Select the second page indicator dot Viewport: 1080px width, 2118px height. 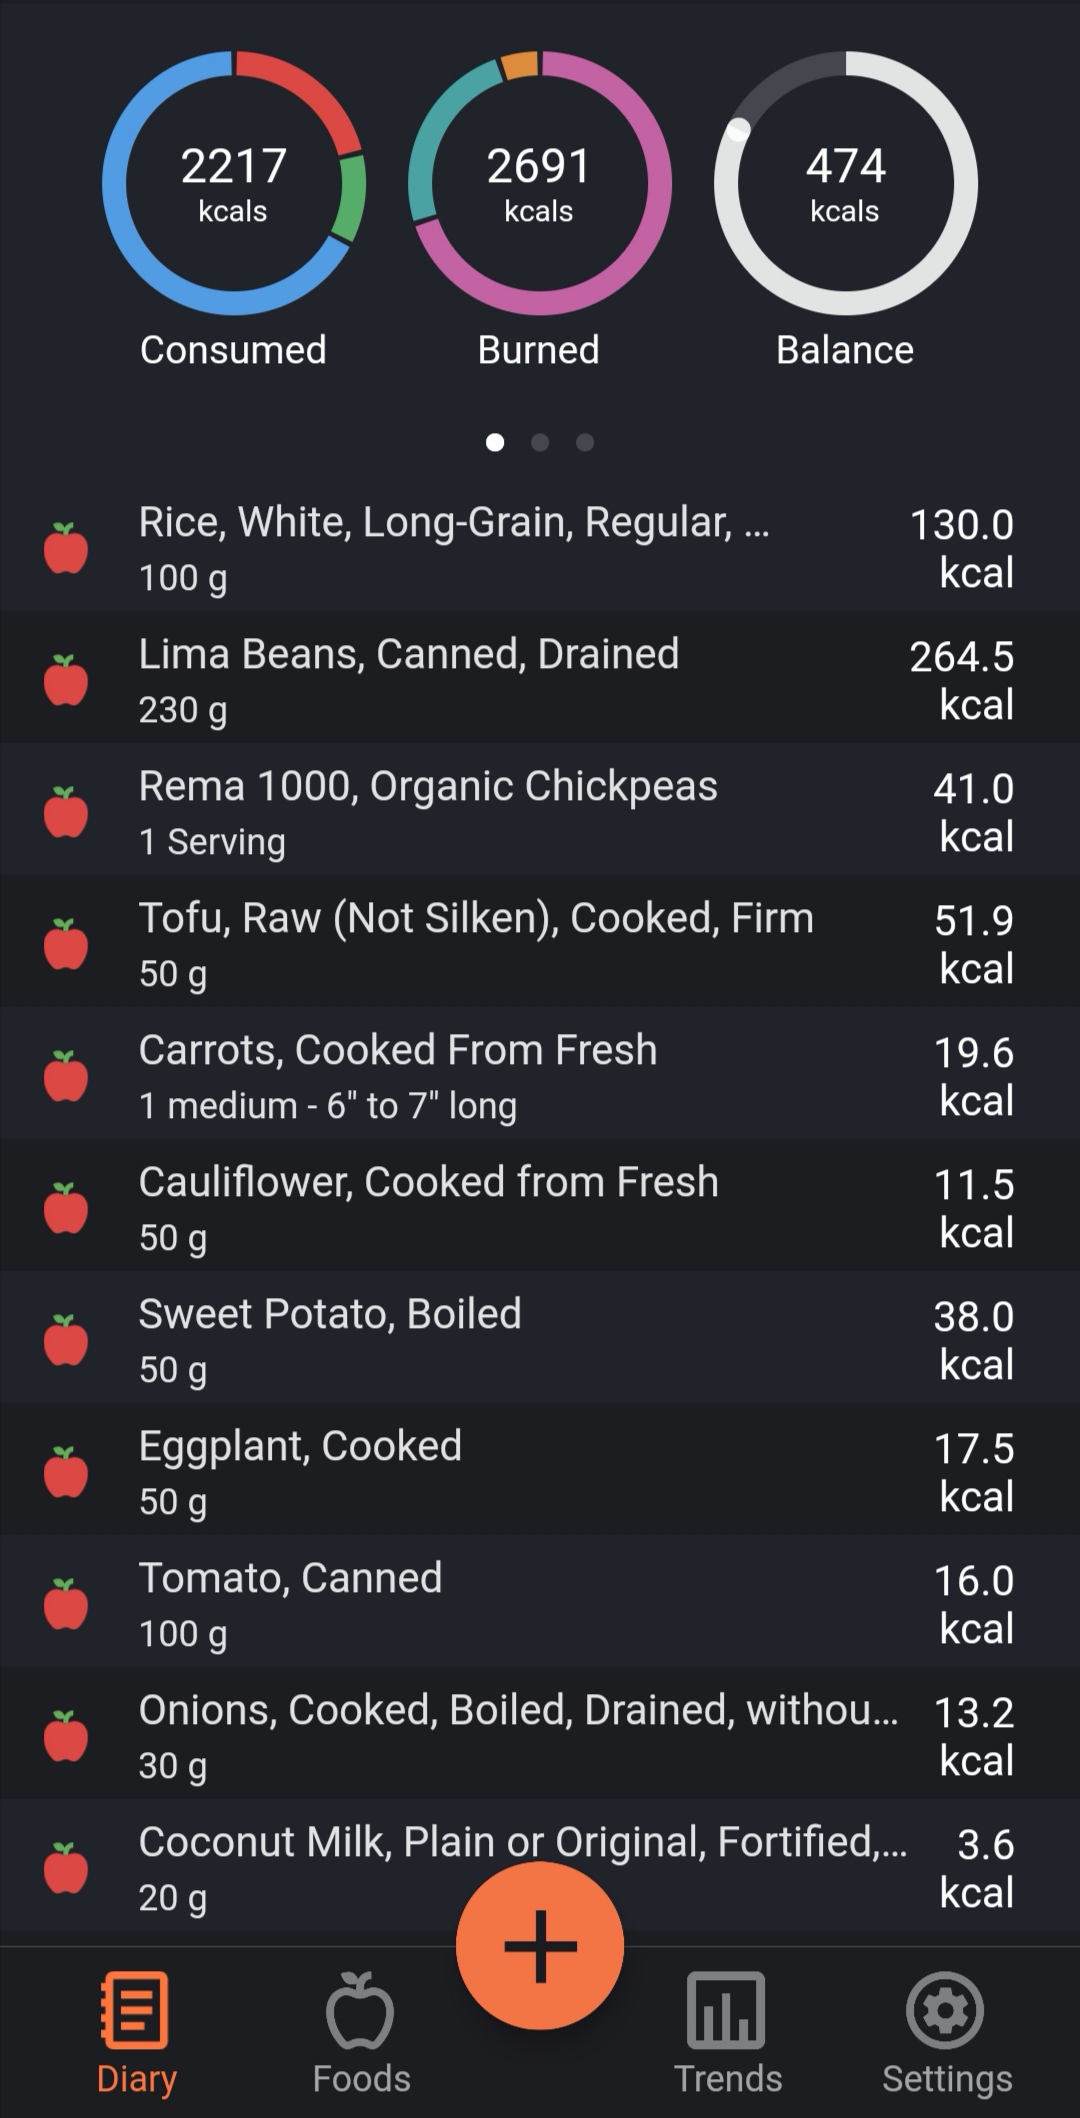click(x=540, y=442)
